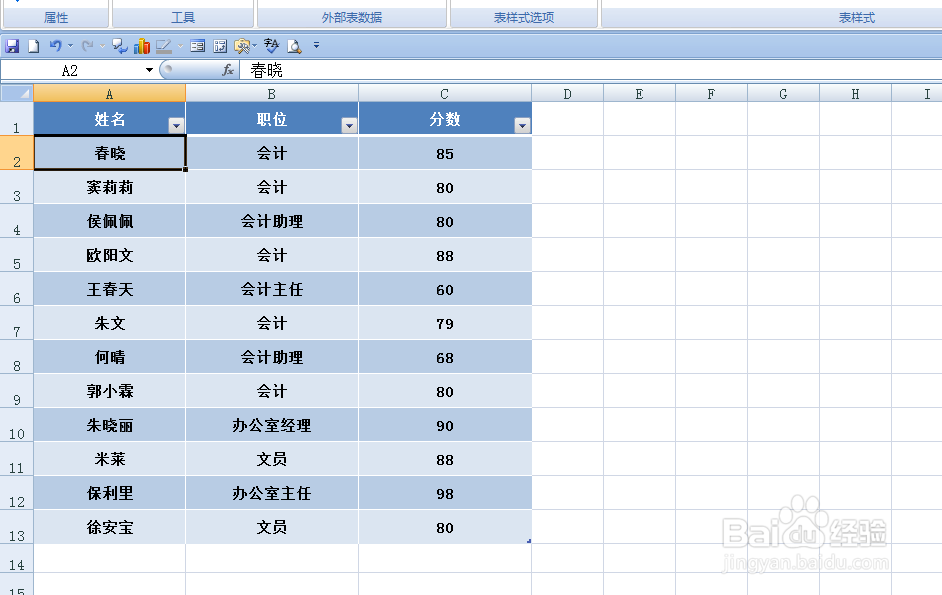
Task: Open the 外部表数据 ribbon group
Action: coord(352,17)
